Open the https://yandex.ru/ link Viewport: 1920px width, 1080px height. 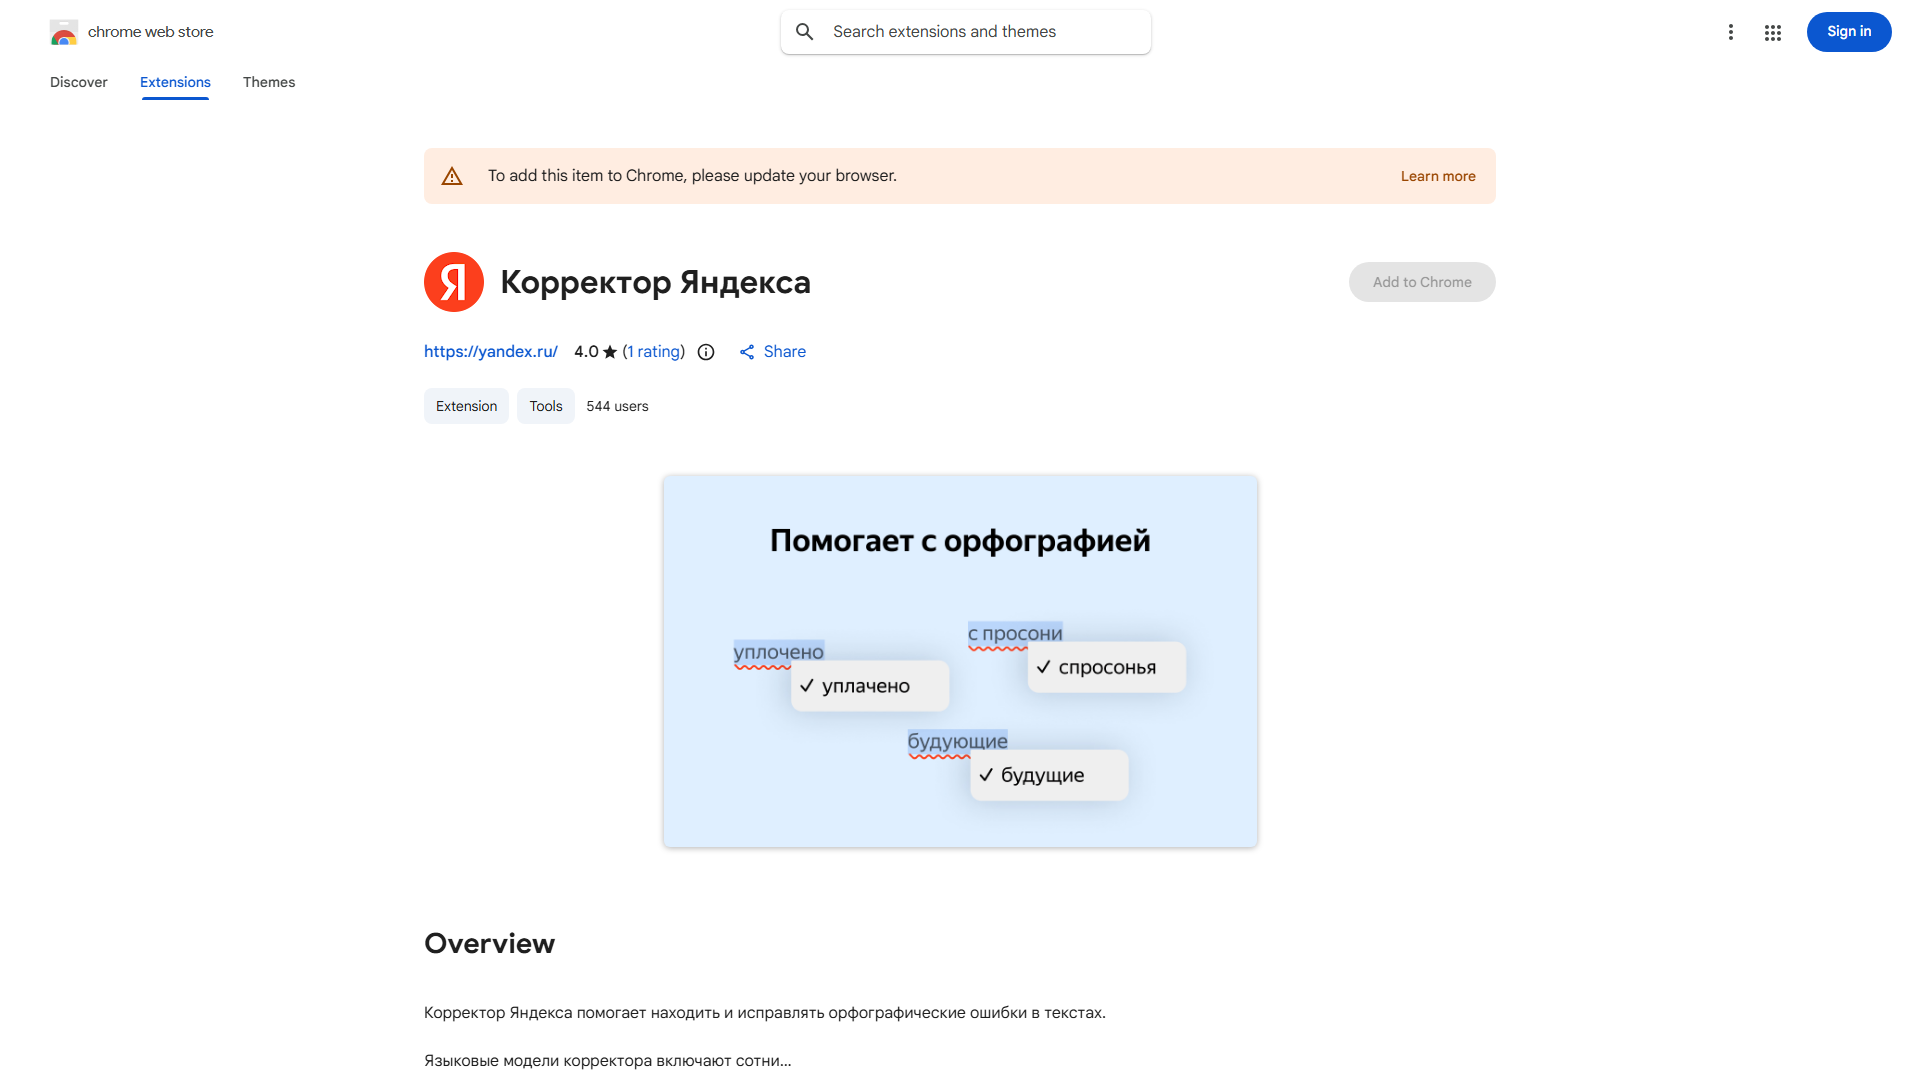click(490, 351)
